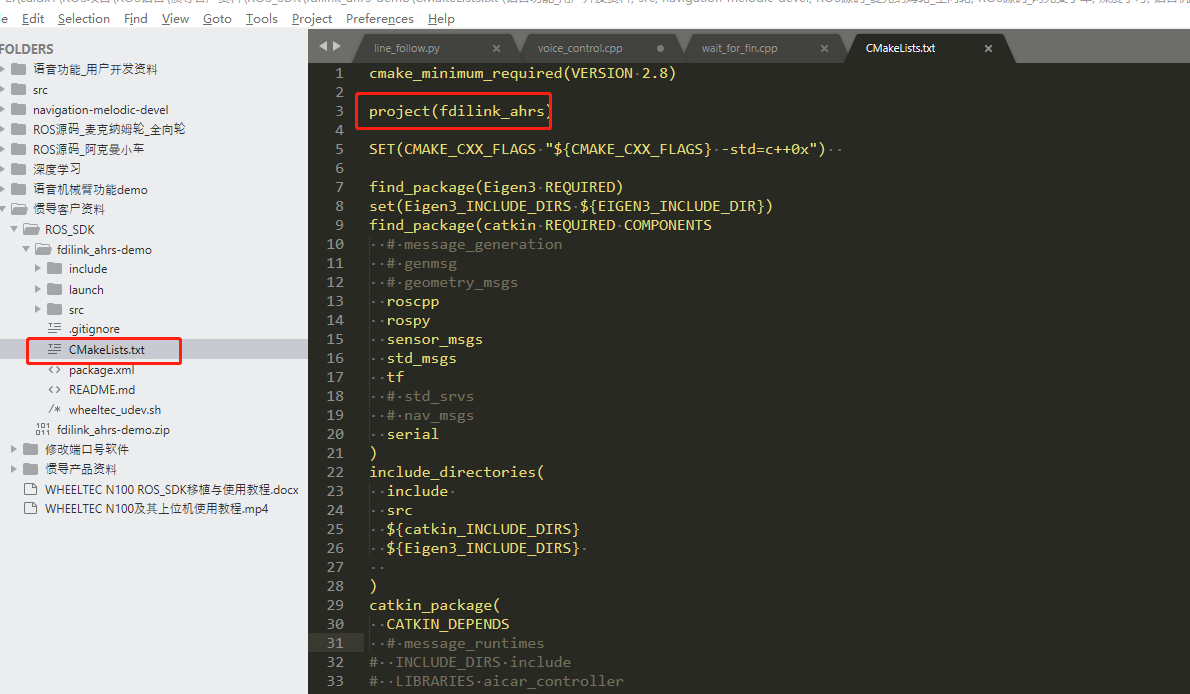
Task: Click project(fdilink_ahrs) code line
Action: click(460, 111)
